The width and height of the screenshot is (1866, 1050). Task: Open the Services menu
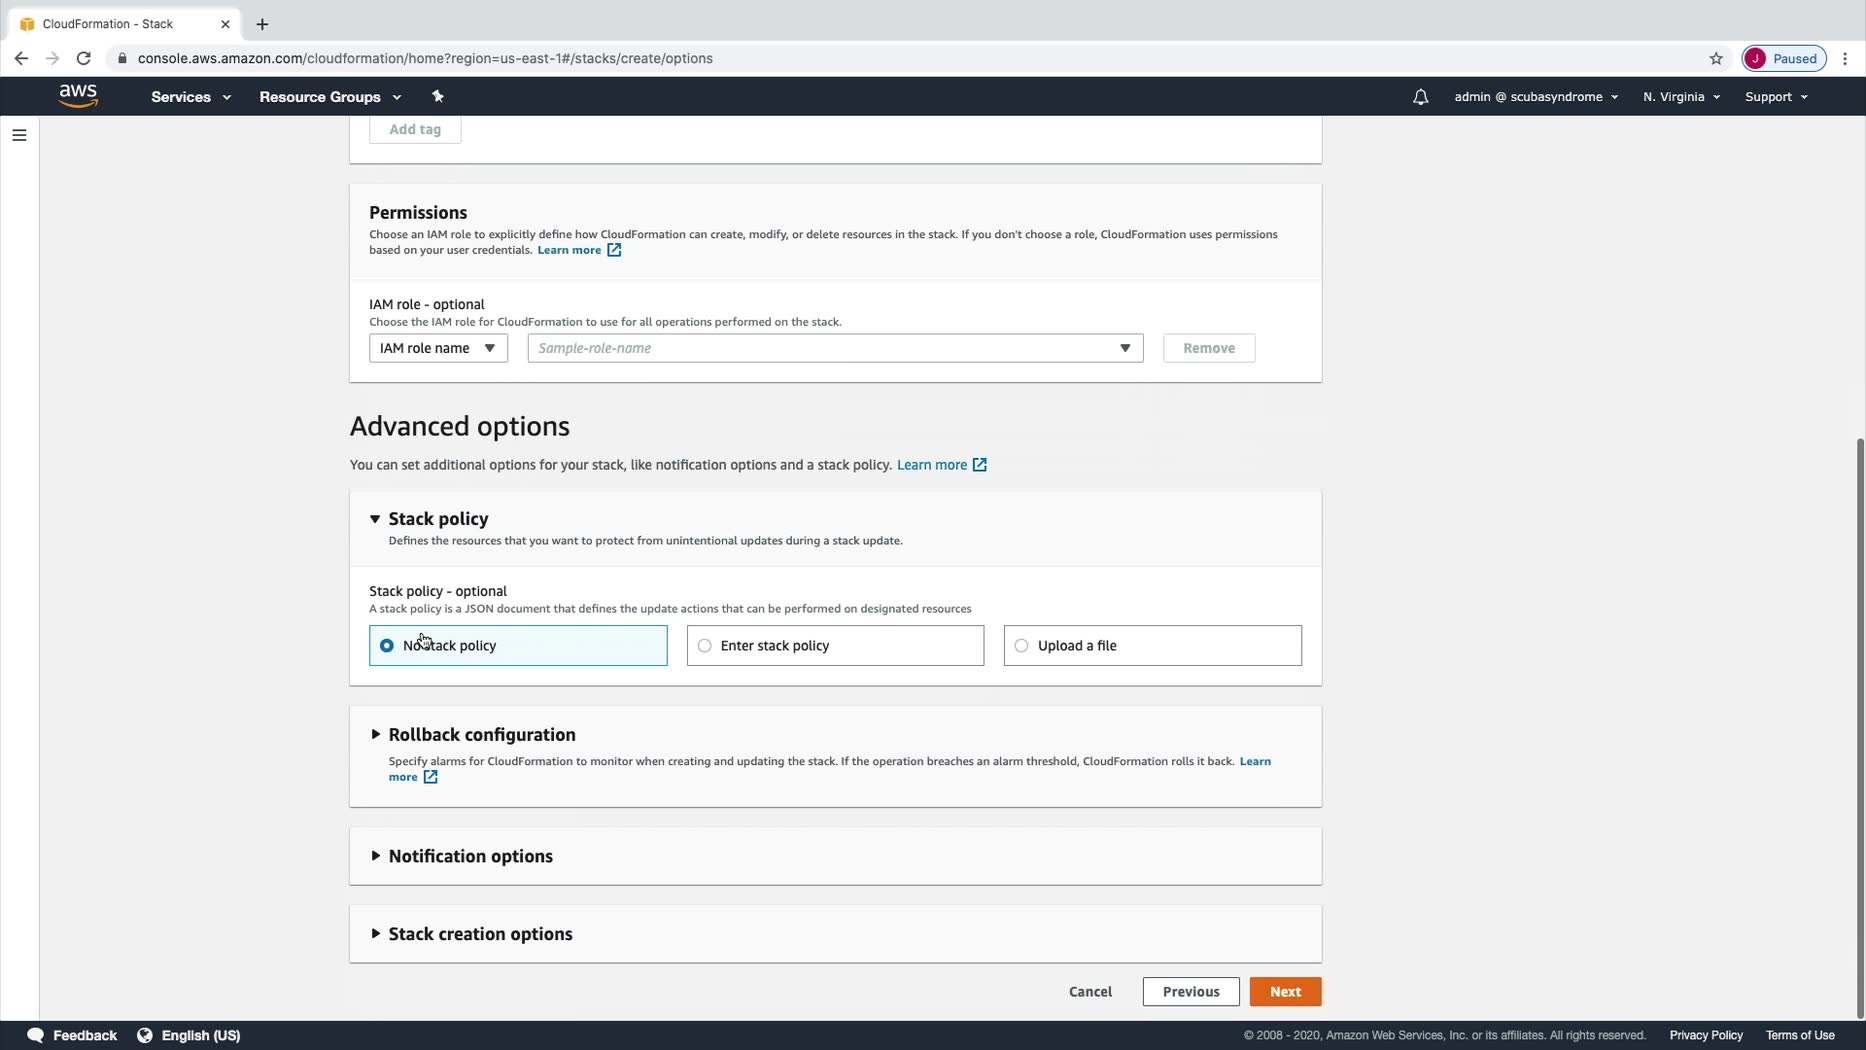[x=191, y=97]
